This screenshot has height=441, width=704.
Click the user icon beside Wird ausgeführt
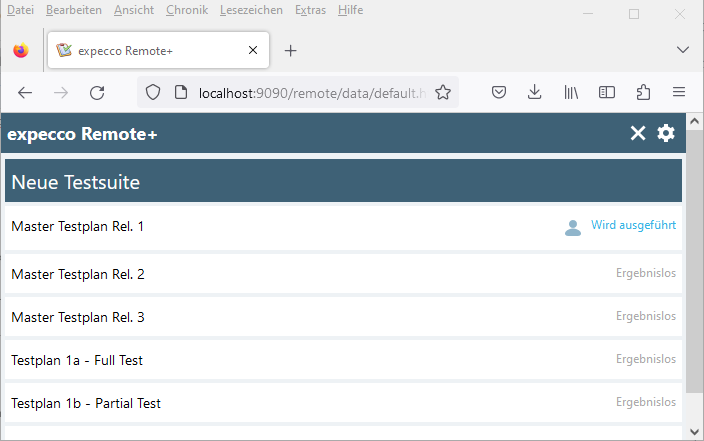click(573, 228)
